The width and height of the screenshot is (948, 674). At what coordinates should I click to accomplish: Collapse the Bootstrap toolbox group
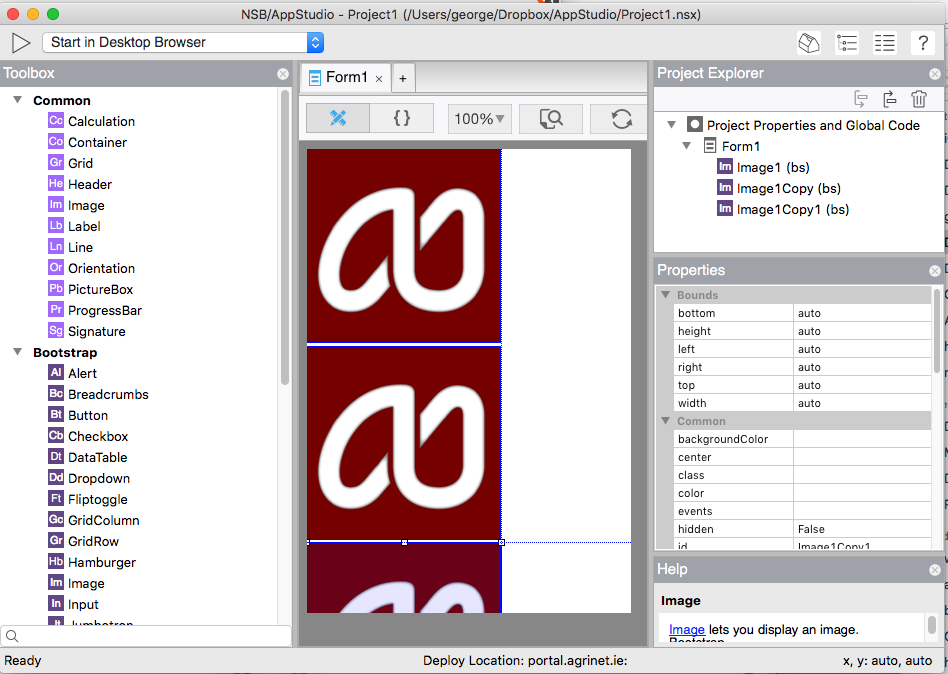point(18,352)
